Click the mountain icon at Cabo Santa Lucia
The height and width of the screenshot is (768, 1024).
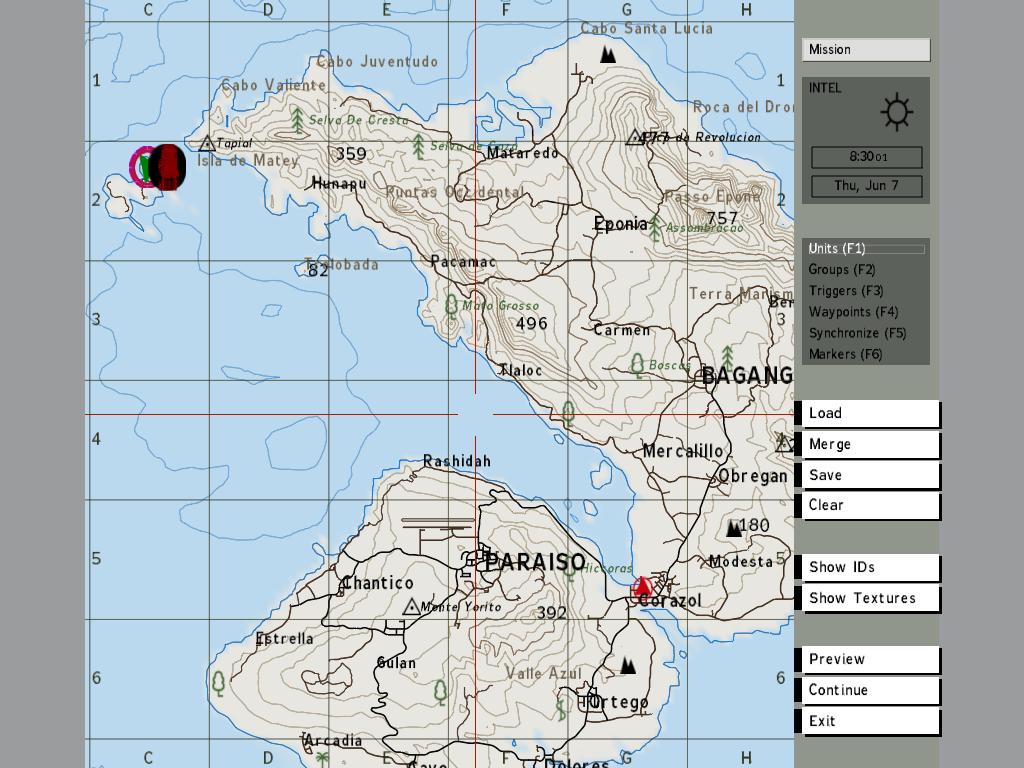[608, 54]
